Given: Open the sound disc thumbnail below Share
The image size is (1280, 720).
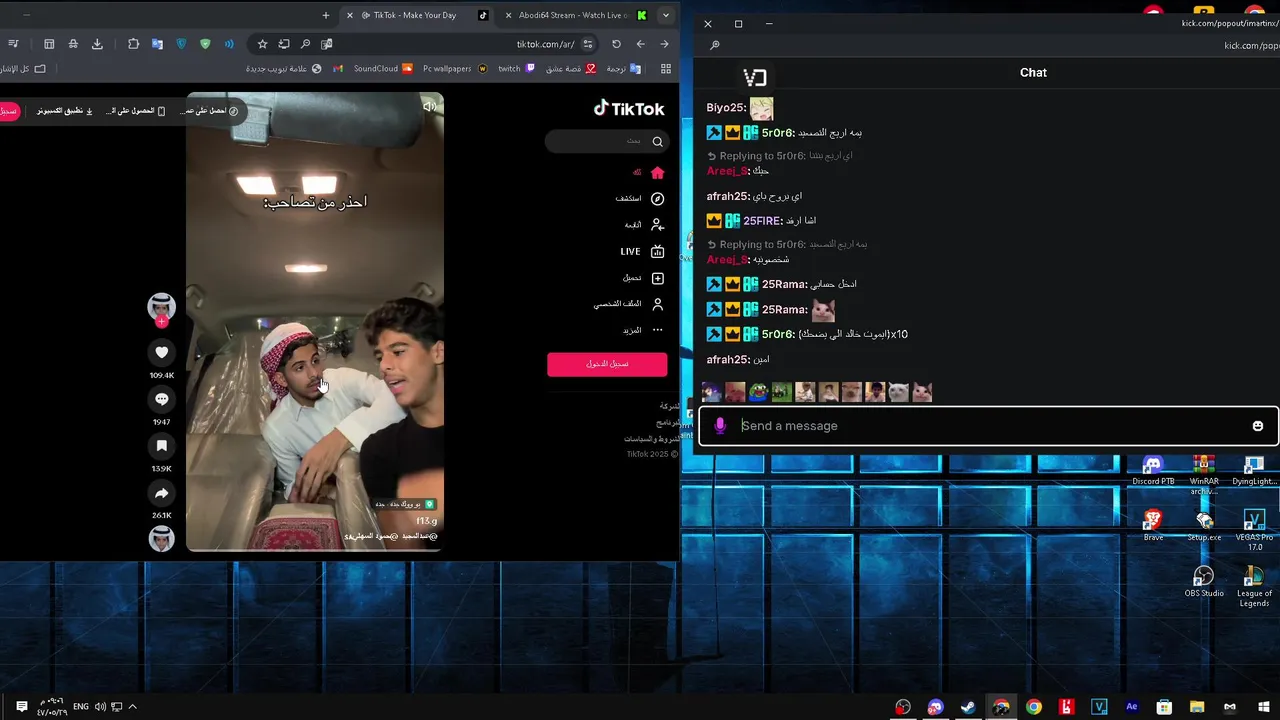Looking at the screenshot, I should (162, 539).
